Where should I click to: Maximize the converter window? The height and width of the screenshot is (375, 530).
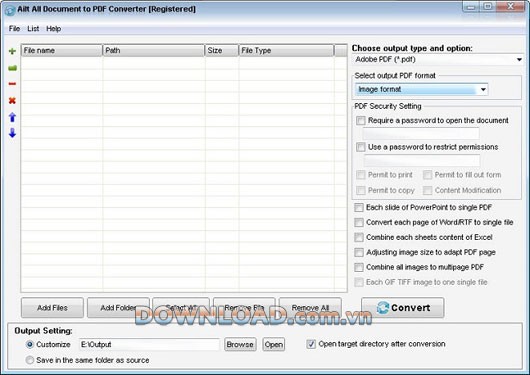[488, 7]
